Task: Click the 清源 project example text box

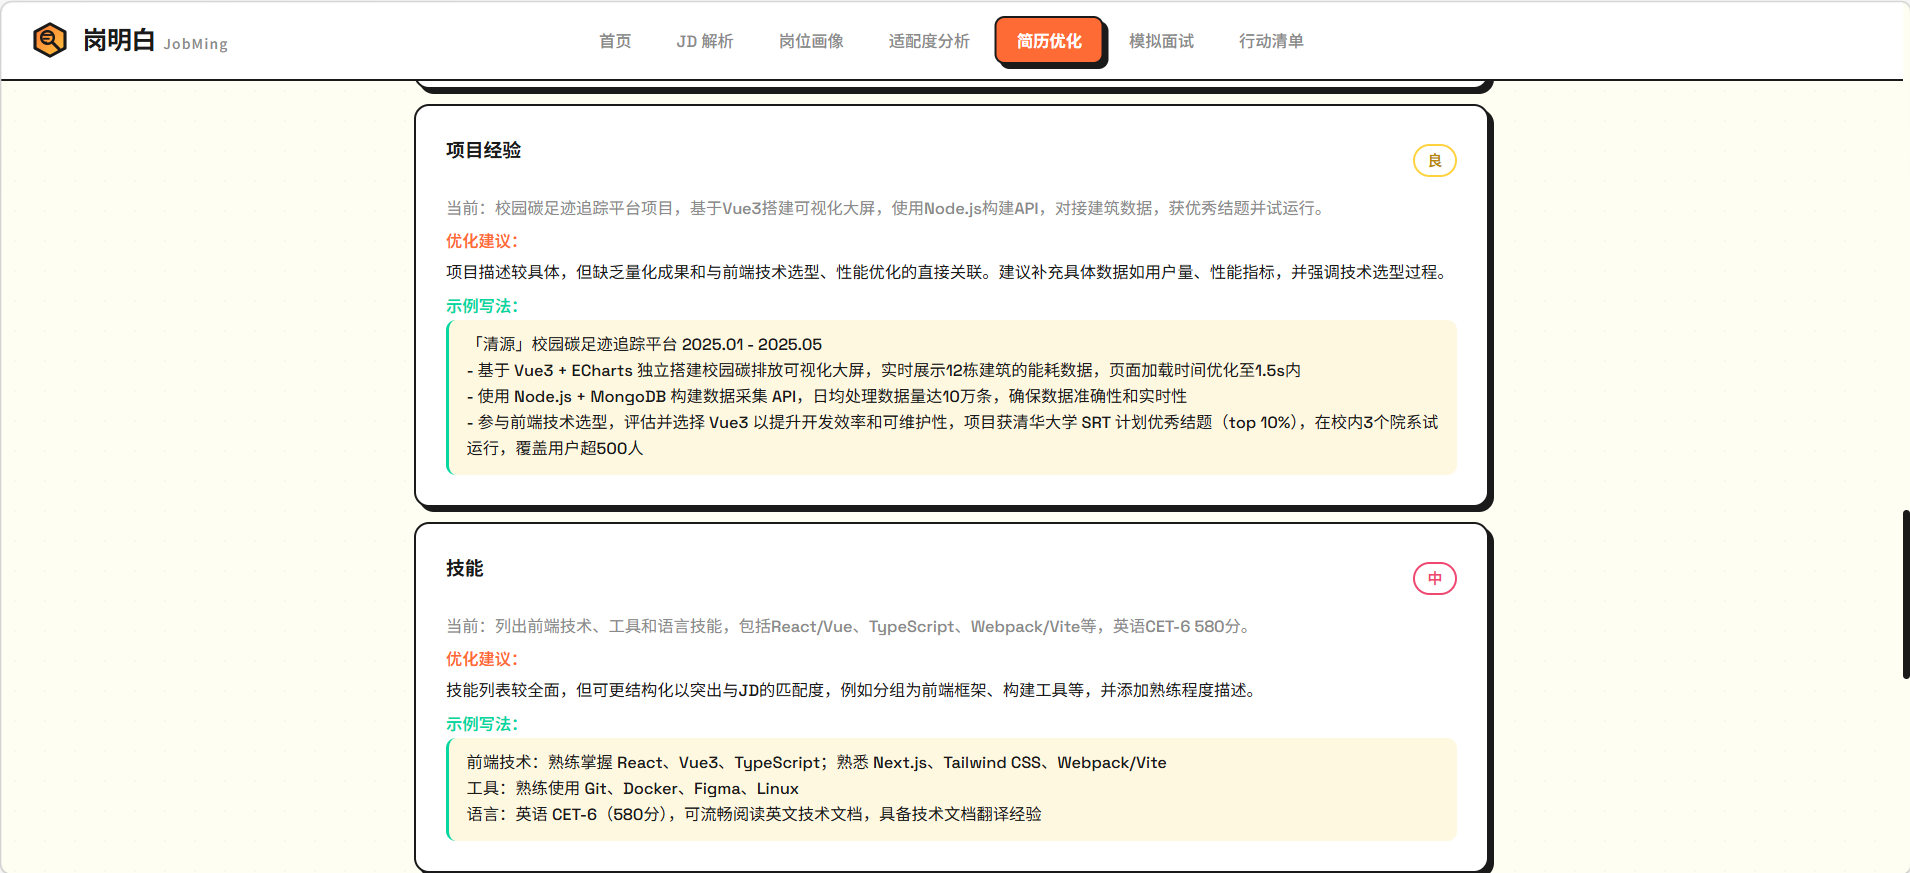Action: 951,397
